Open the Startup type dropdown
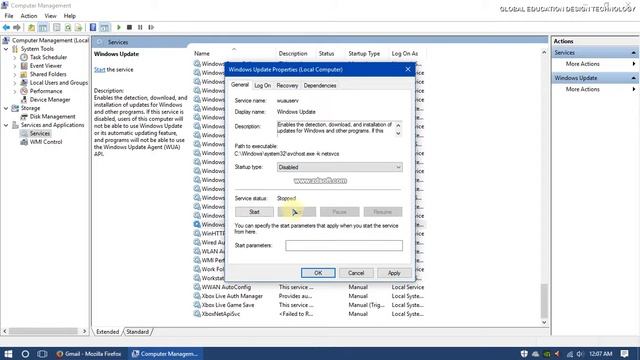Screen dimensions: 640x360 (339, 167)
